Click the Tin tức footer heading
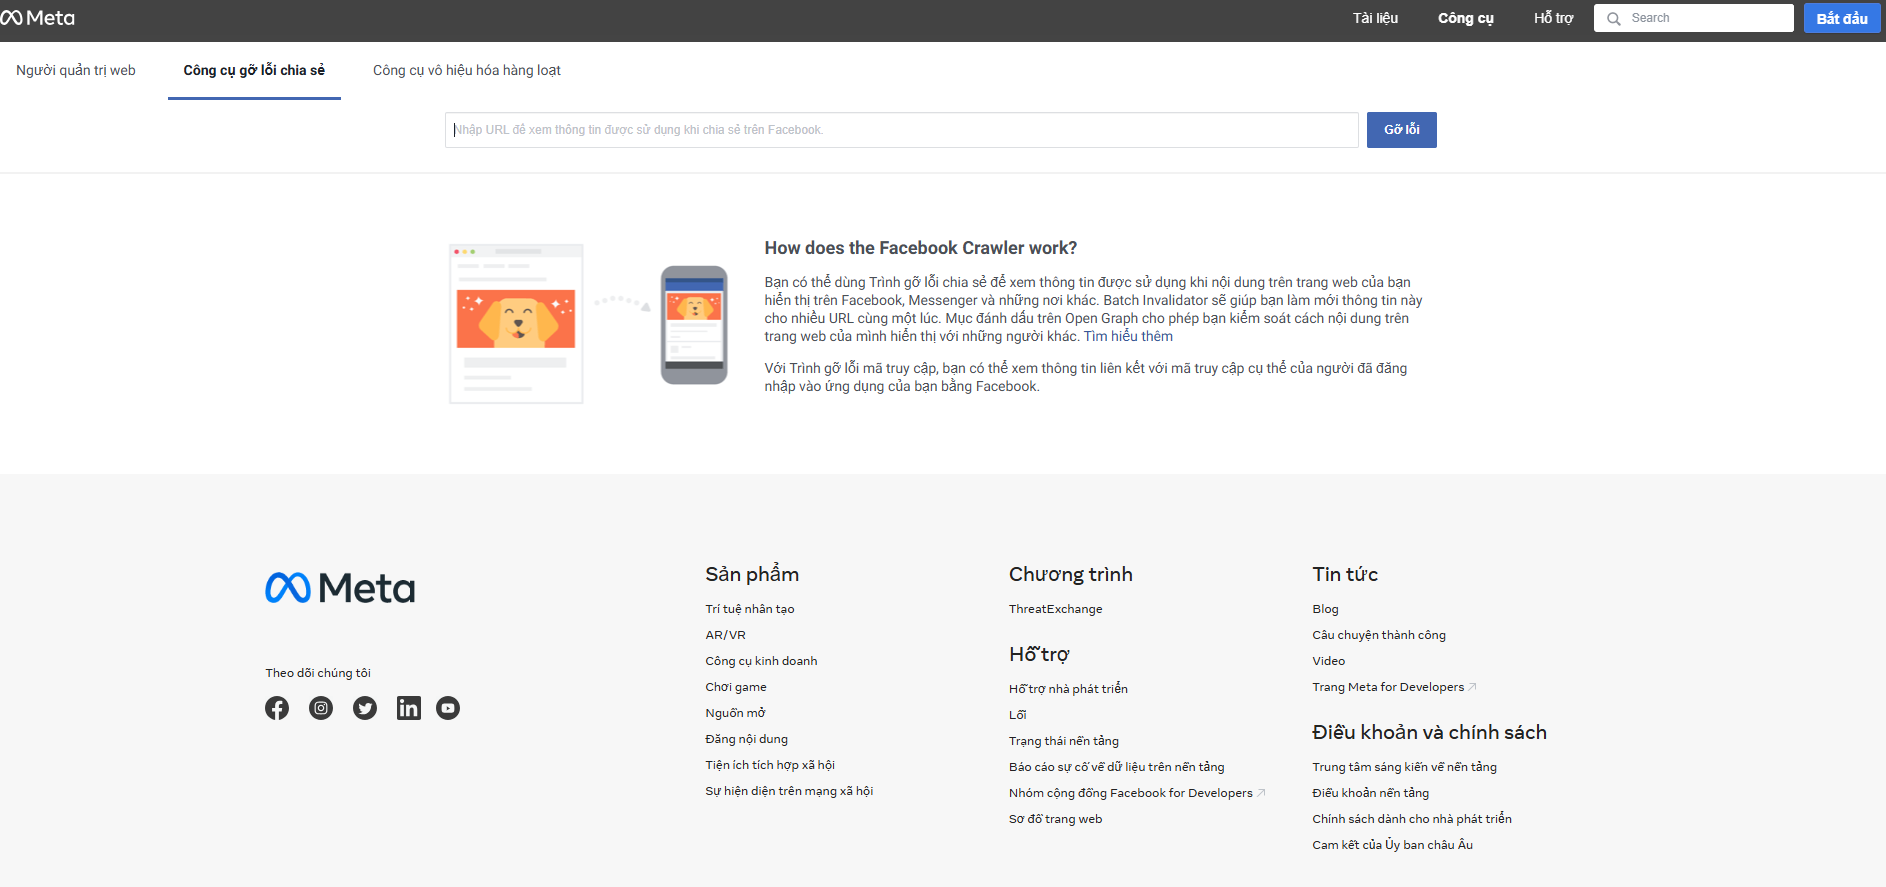1886x887 pixels. point(1345,574)
